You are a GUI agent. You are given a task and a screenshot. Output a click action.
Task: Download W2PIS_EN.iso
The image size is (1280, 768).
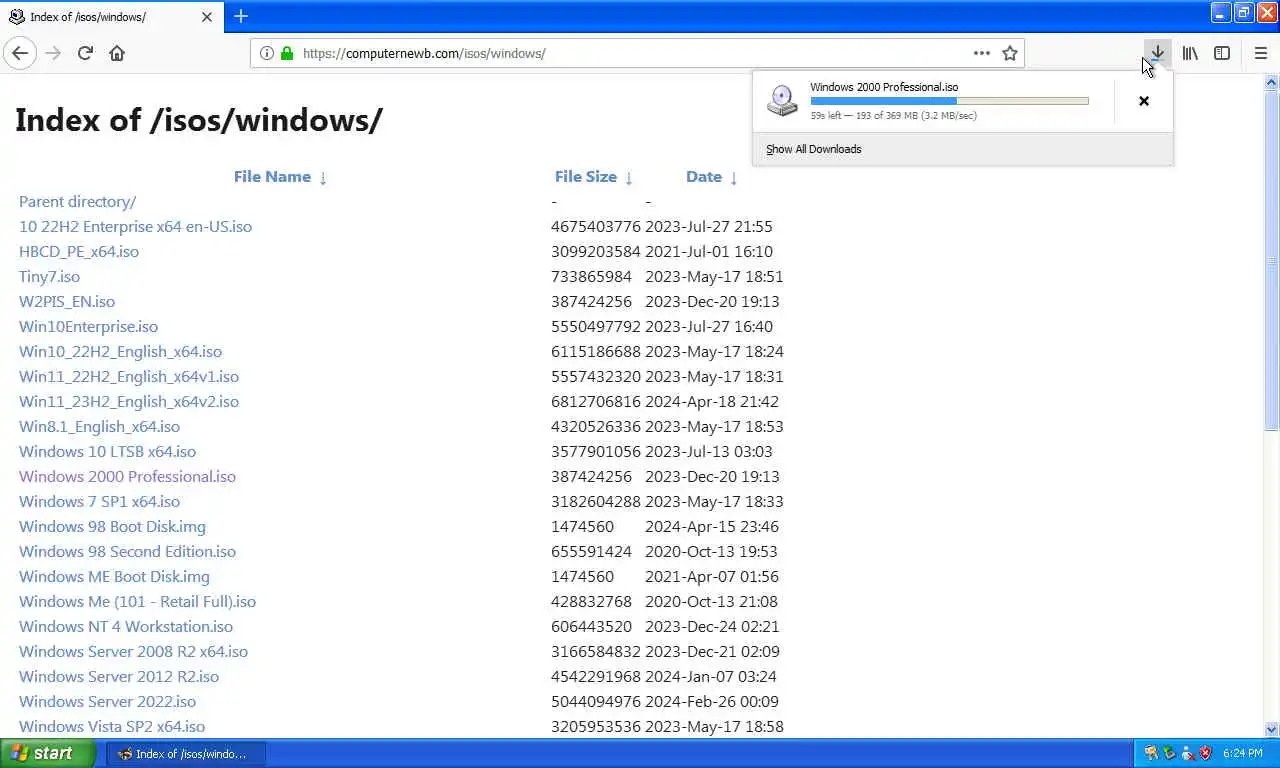point(67,301)
